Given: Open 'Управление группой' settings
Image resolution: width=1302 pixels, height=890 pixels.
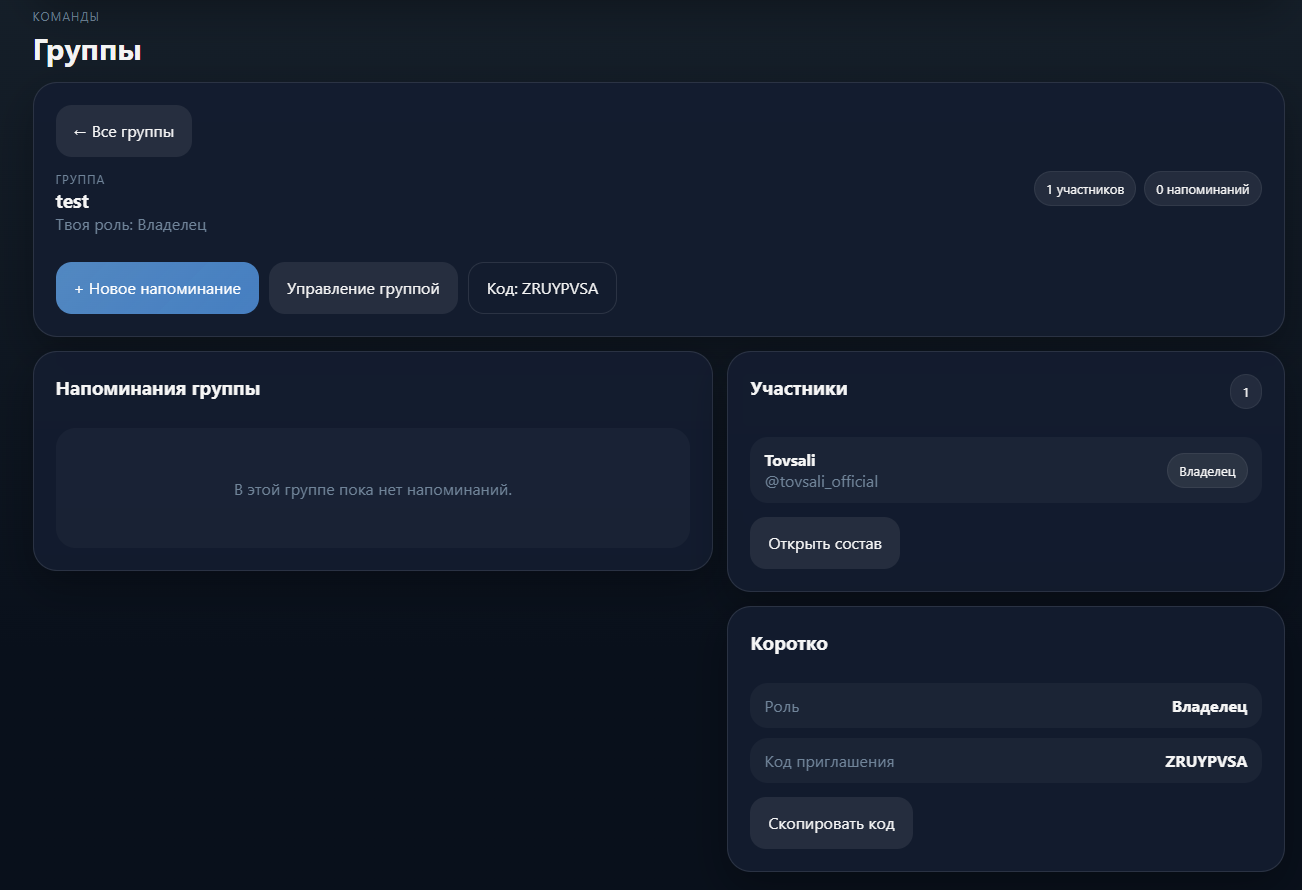Looking at the screenshot, I should pyautogui.click(x=363, y=288).
